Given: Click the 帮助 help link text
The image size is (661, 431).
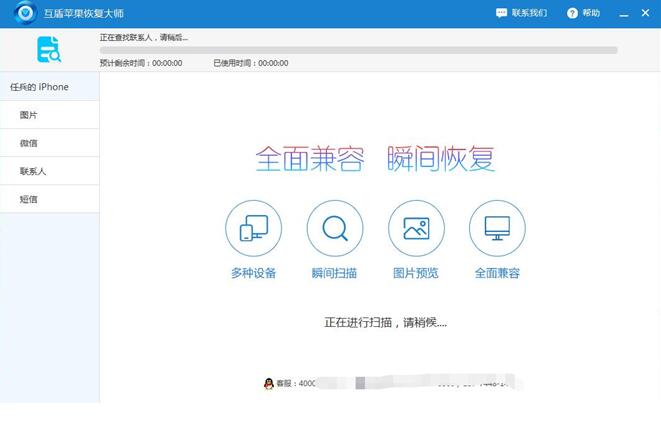Looking at the screenshot, I should coord(591,13).
